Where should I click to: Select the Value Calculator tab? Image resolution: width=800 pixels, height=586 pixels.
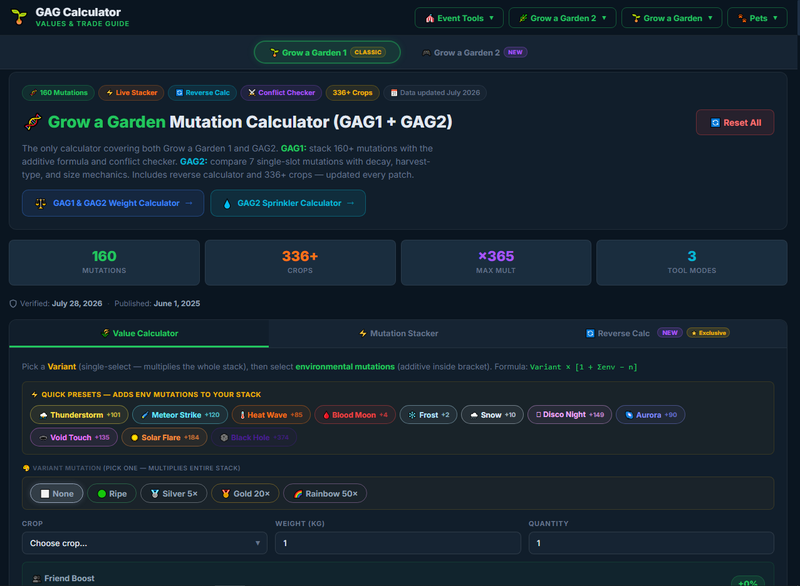pyautogui.click(x=139, y=334)
